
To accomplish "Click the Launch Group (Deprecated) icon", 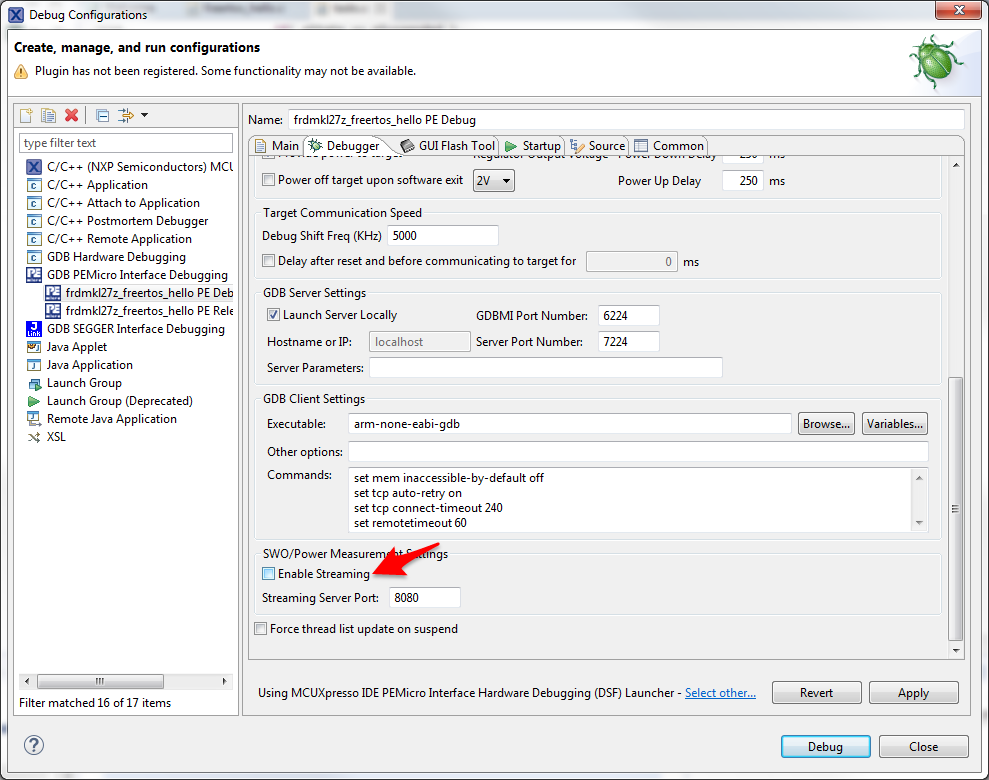I will pos(34,401).
